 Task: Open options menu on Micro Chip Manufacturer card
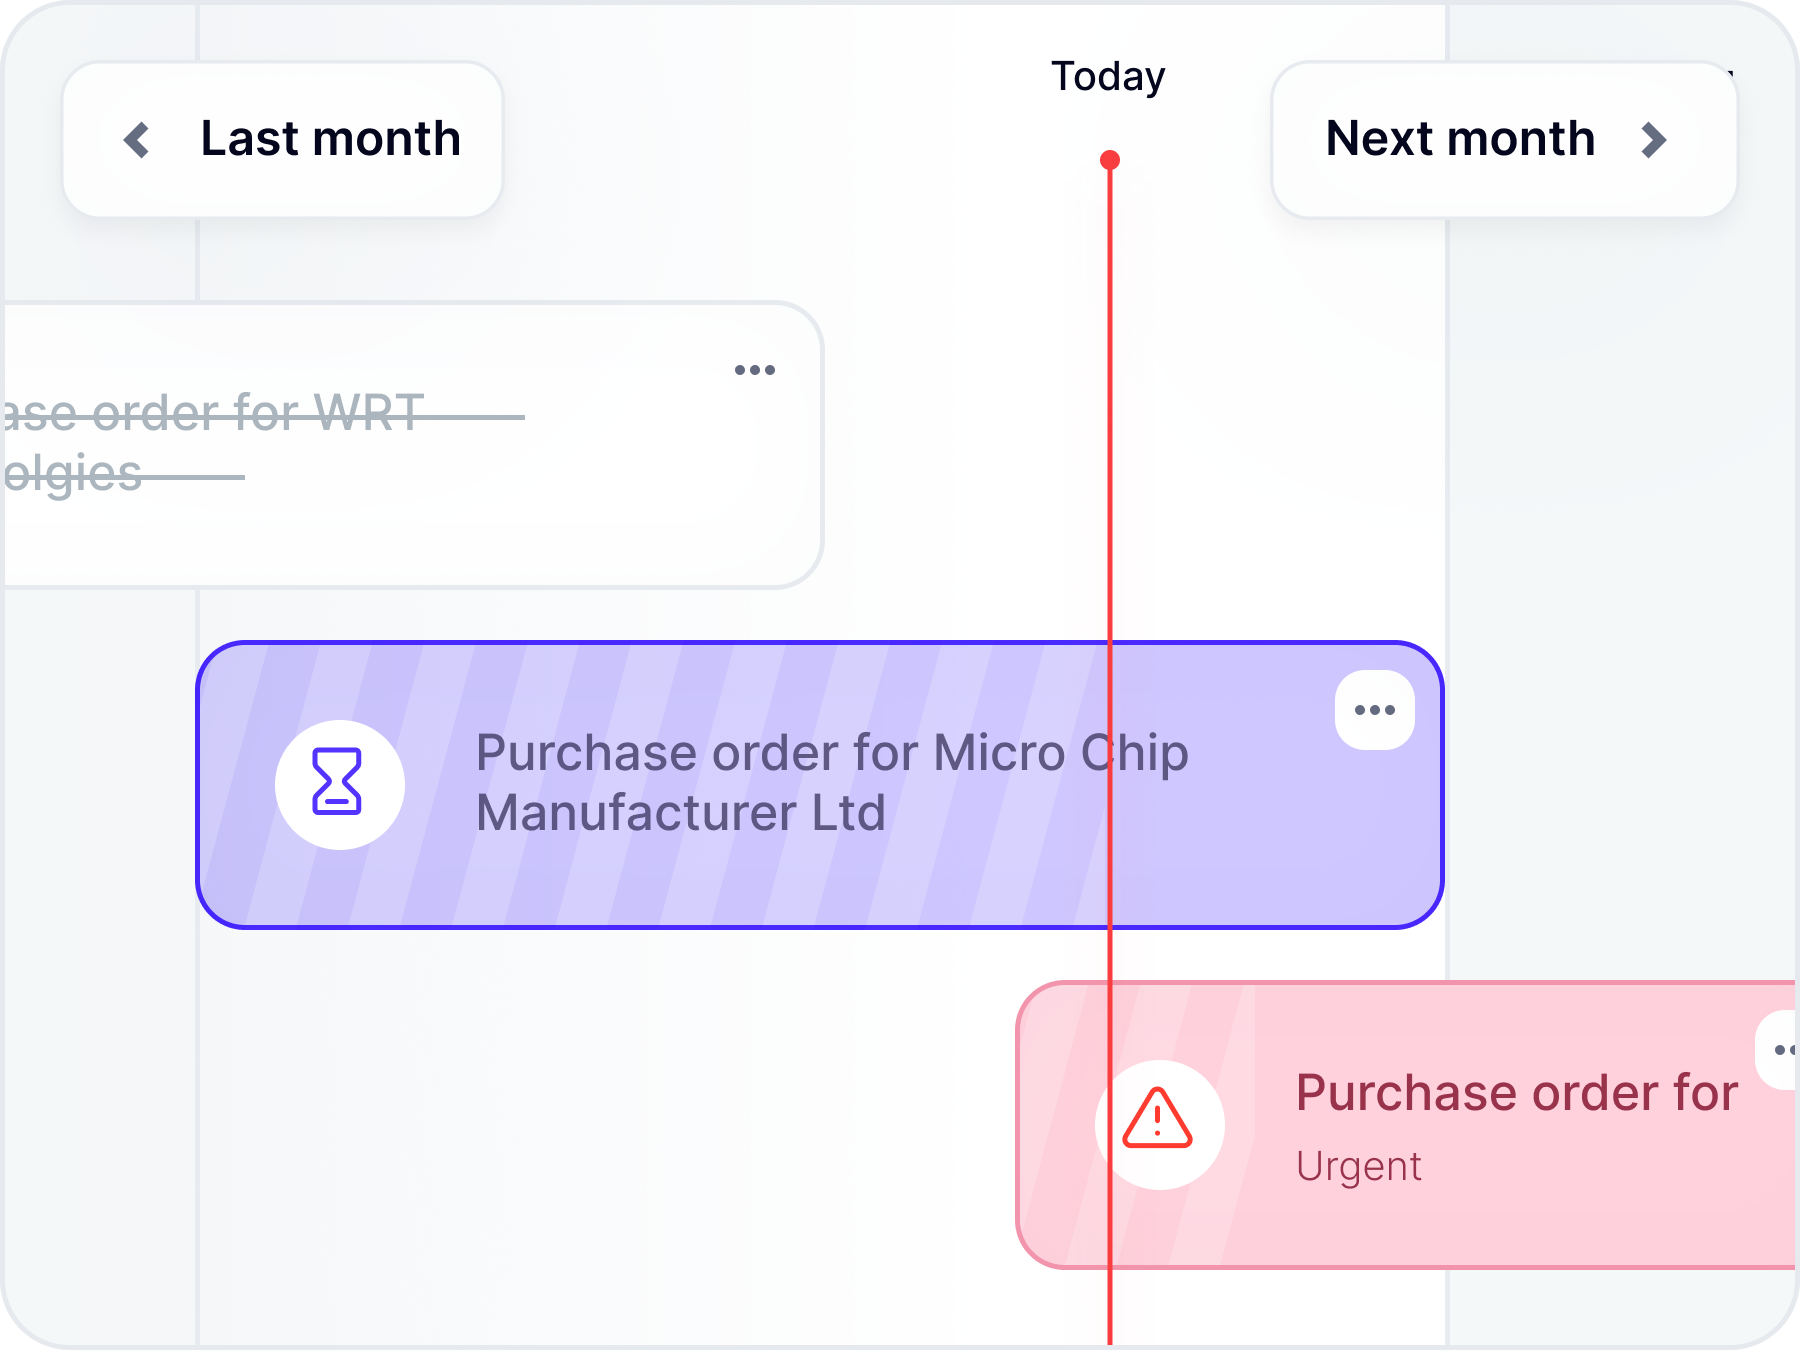pyautogui.click(x=1375, y=710)
